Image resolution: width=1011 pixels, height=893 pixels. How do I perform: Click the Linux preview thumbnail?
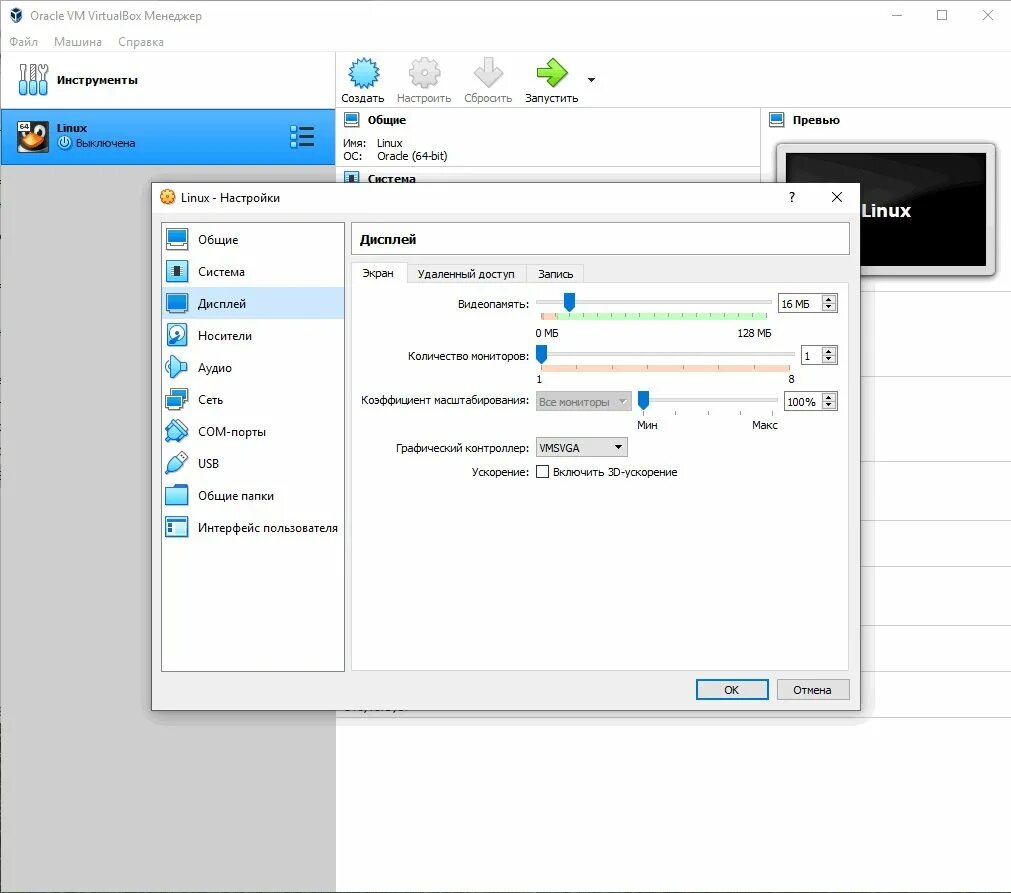[923, 210]
